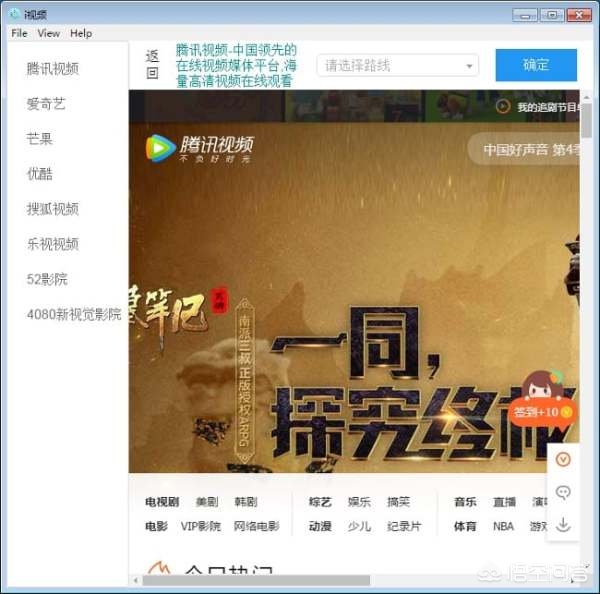Viewport: 600px width, 594px height.
Task: Select 4080新视觉影院 in the sidebar
Action: tap(74, 314)
